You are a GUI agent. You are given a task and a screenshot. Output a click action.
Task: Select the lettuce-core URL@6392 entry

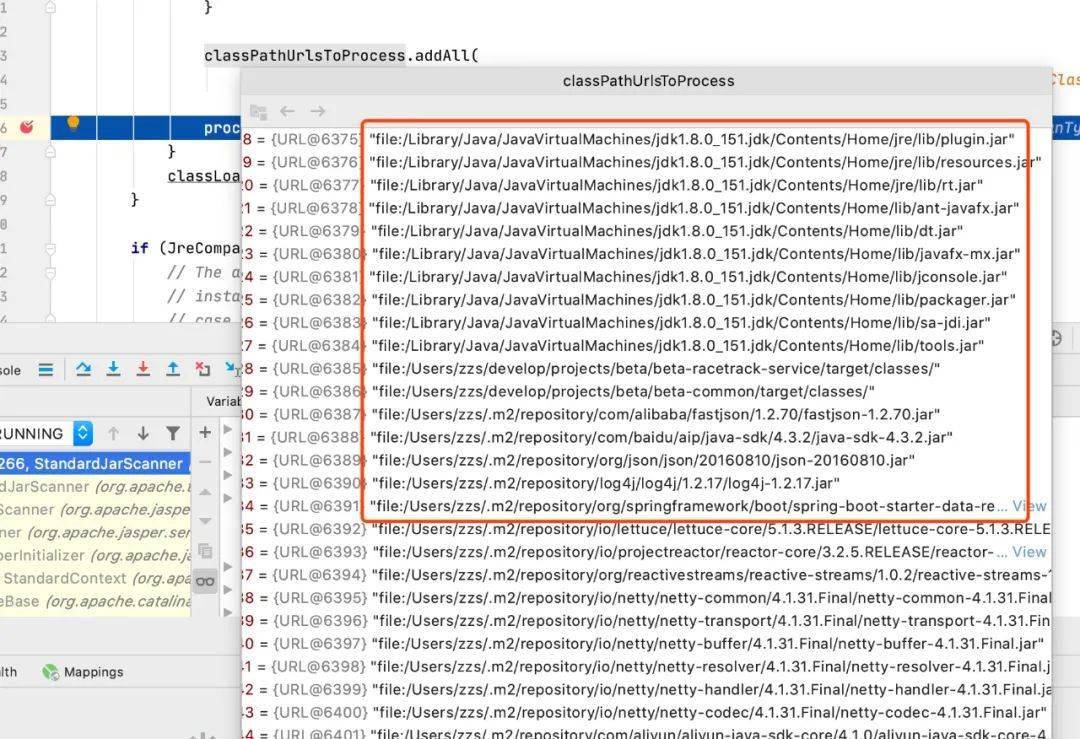[x=646, y=529]
